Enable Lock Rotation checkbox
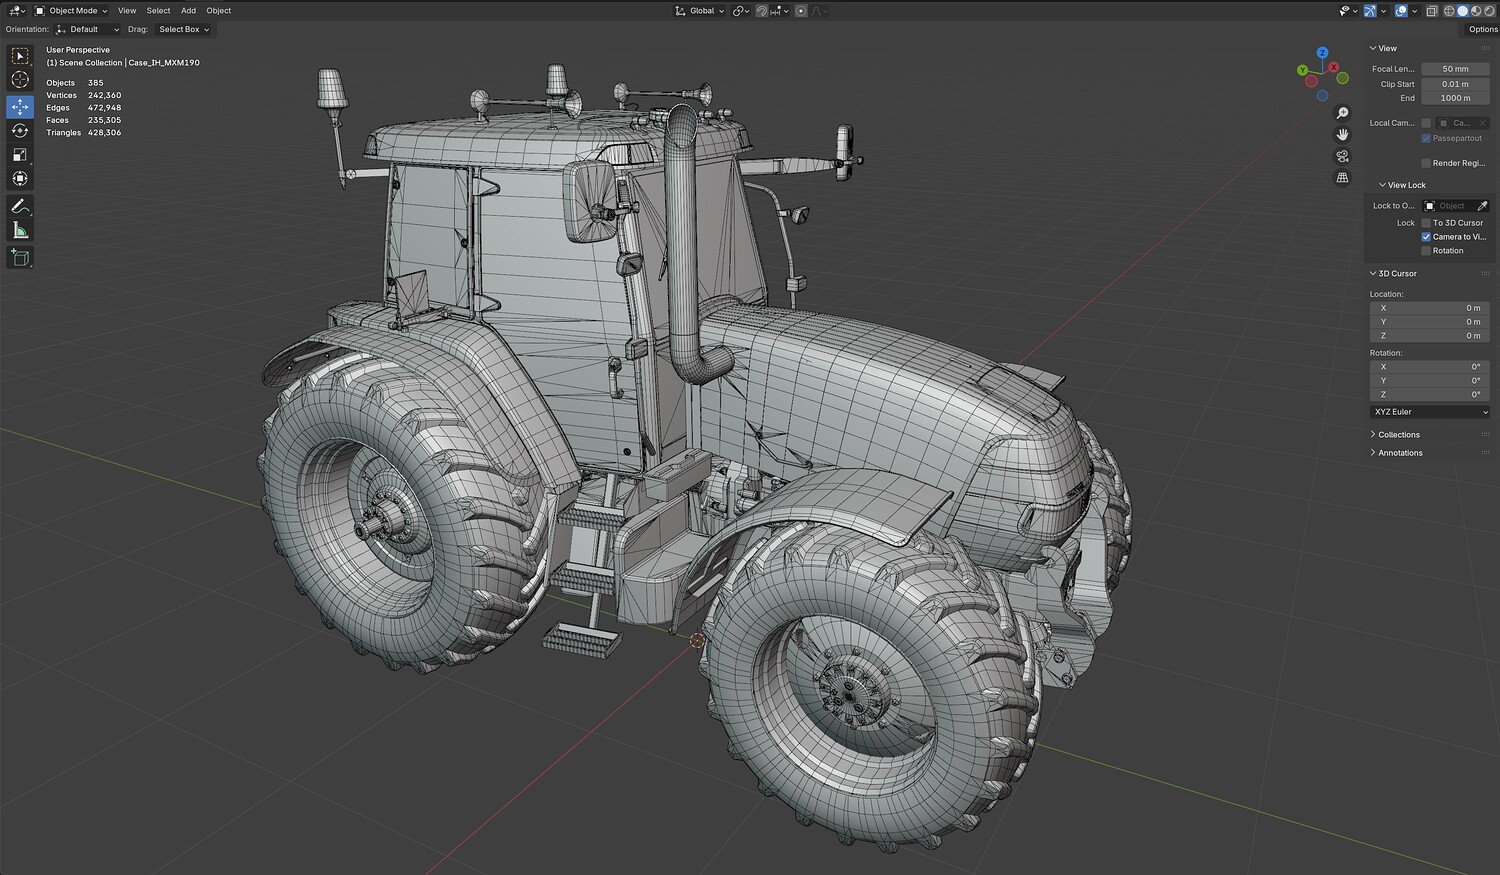This screenshot has width=1500, height=875. point(1426,250)
